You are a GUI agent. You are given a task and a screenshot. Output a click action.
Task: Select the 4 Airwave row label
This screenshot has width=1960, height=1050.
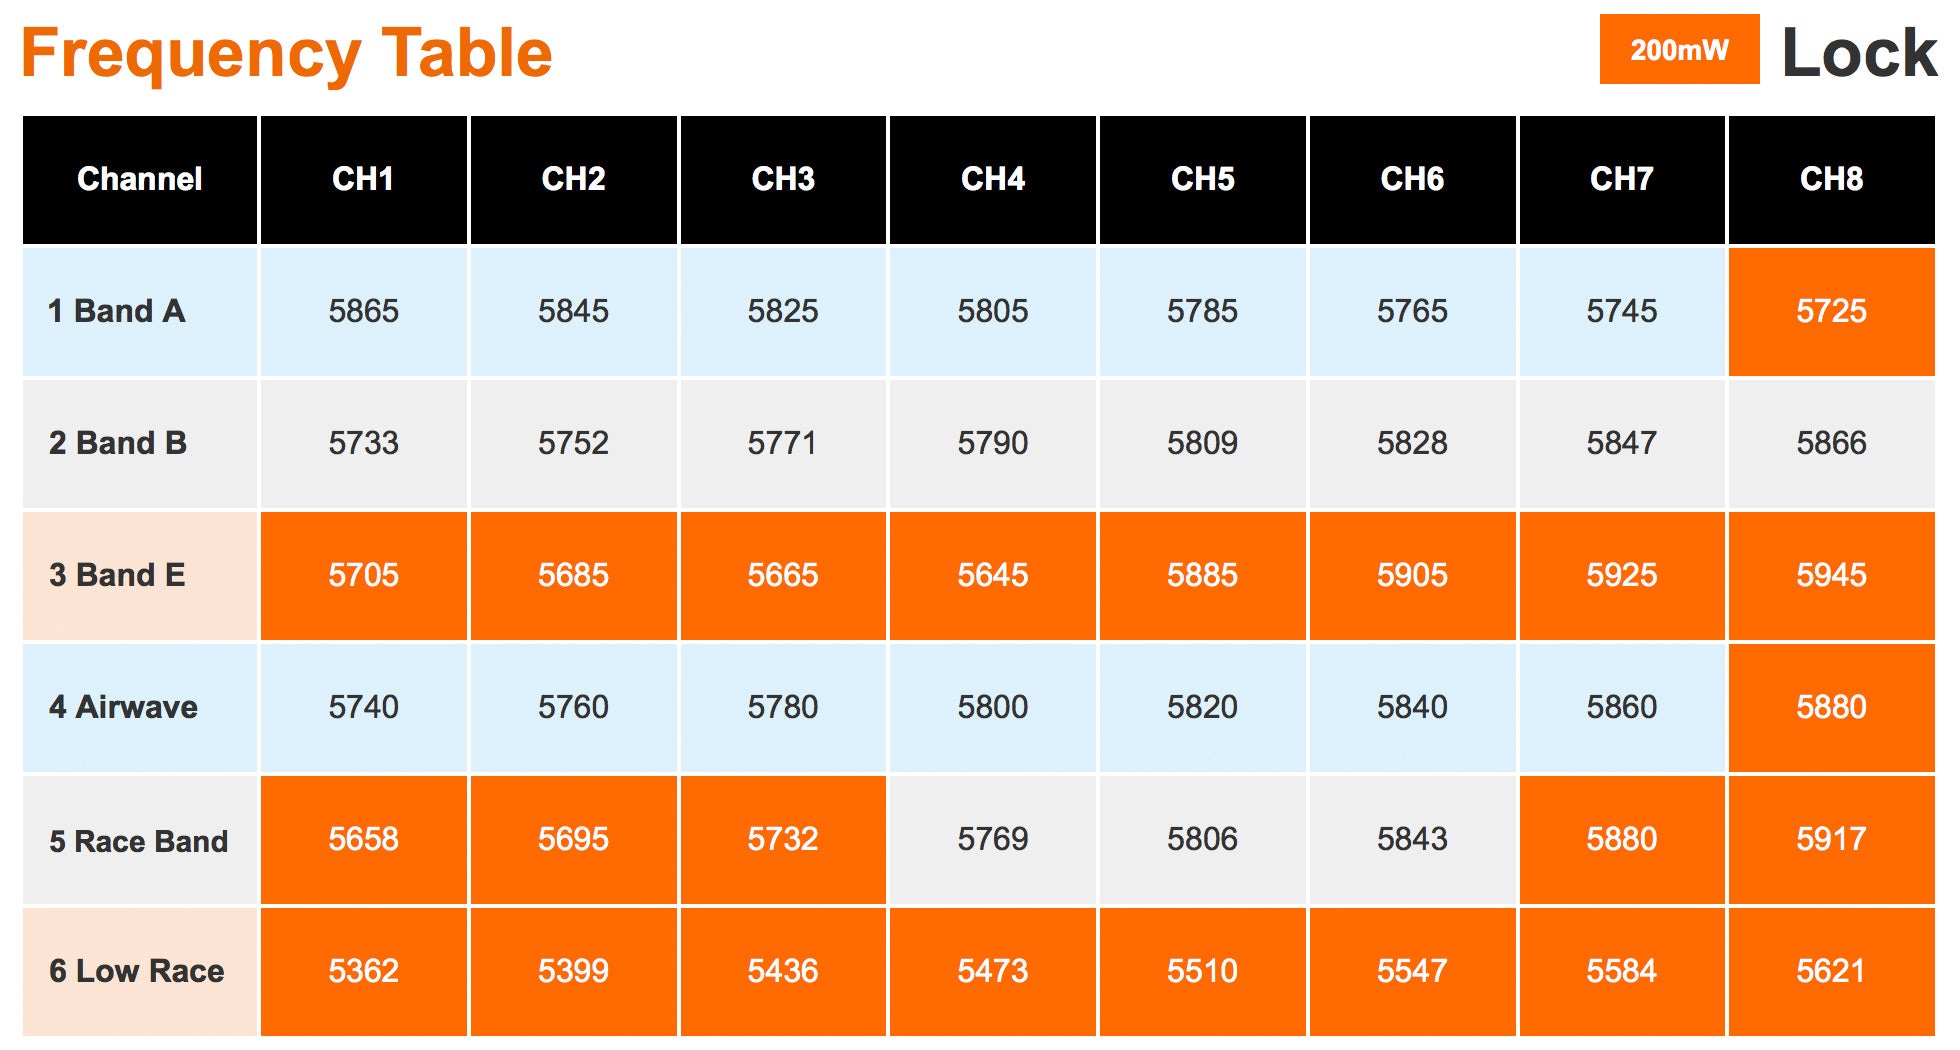tap(123, 707)
